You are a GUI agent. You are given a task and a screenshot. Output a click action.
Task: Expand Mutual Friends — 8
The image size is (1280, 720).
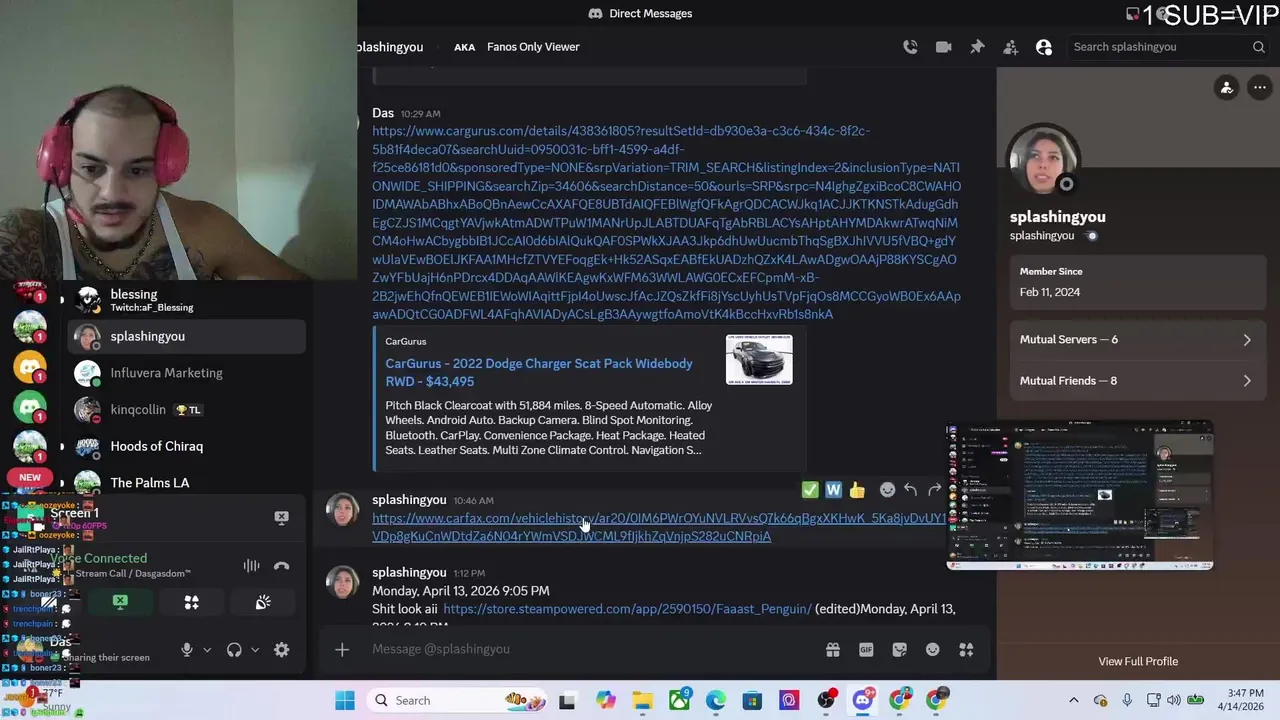point(1137,381)
